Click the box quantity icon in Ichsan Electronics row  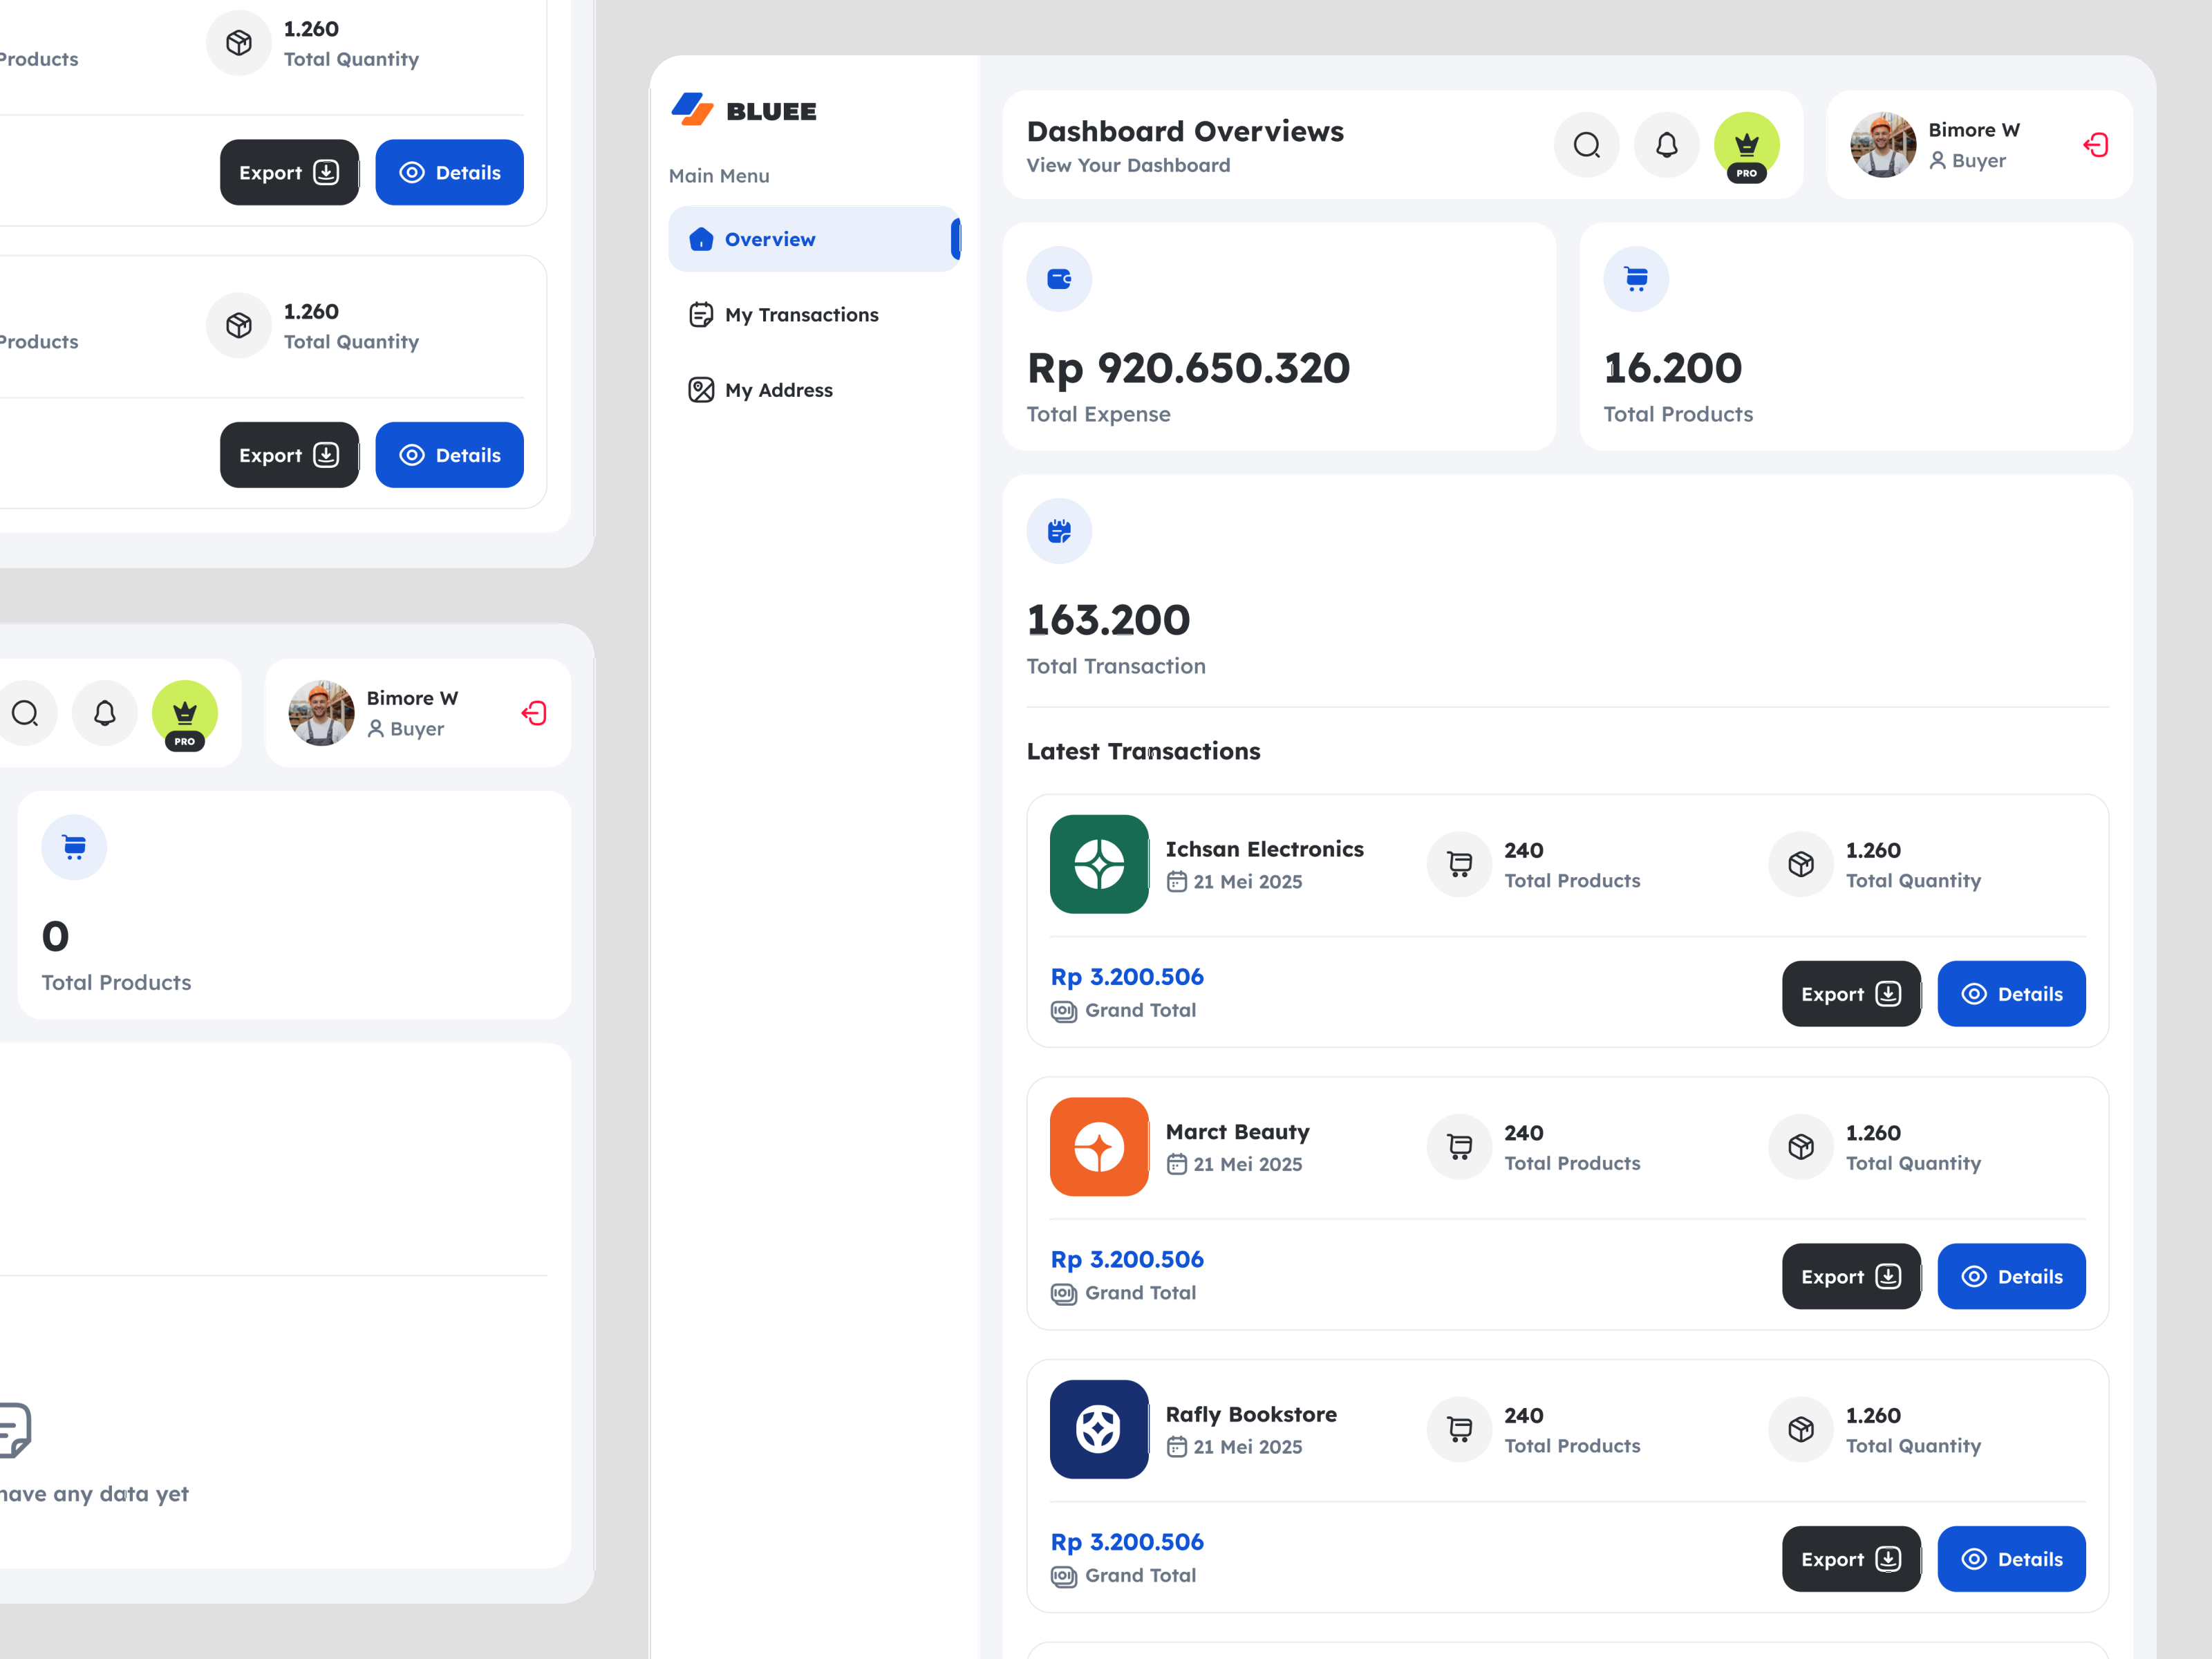[x=1801, y=865]
